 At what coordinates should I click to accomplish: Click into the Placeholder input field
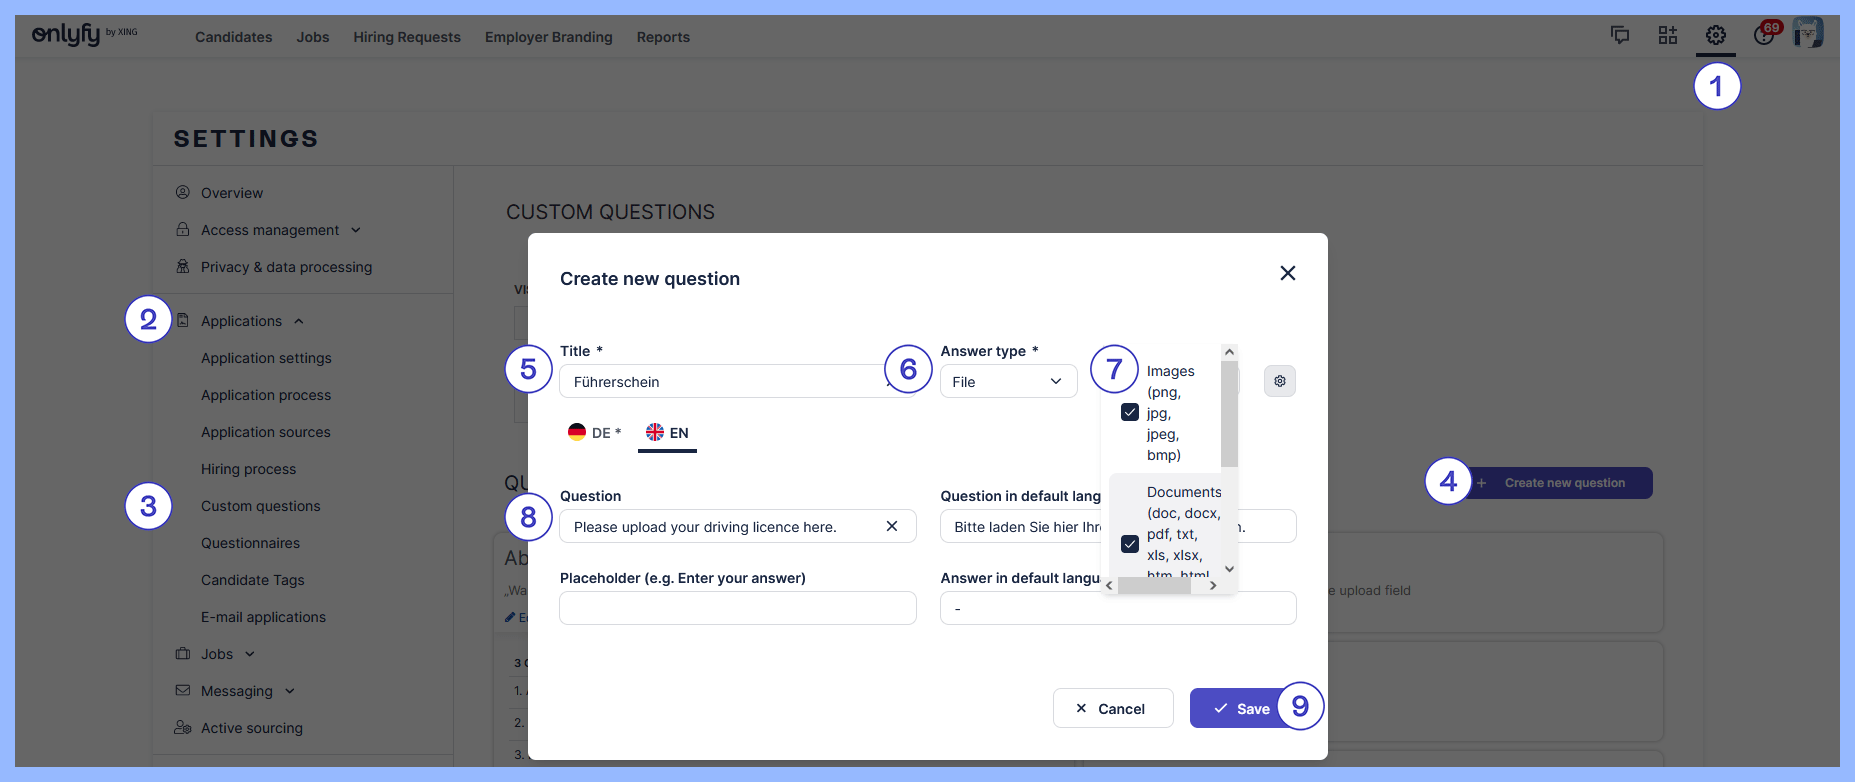coord(737,608)
